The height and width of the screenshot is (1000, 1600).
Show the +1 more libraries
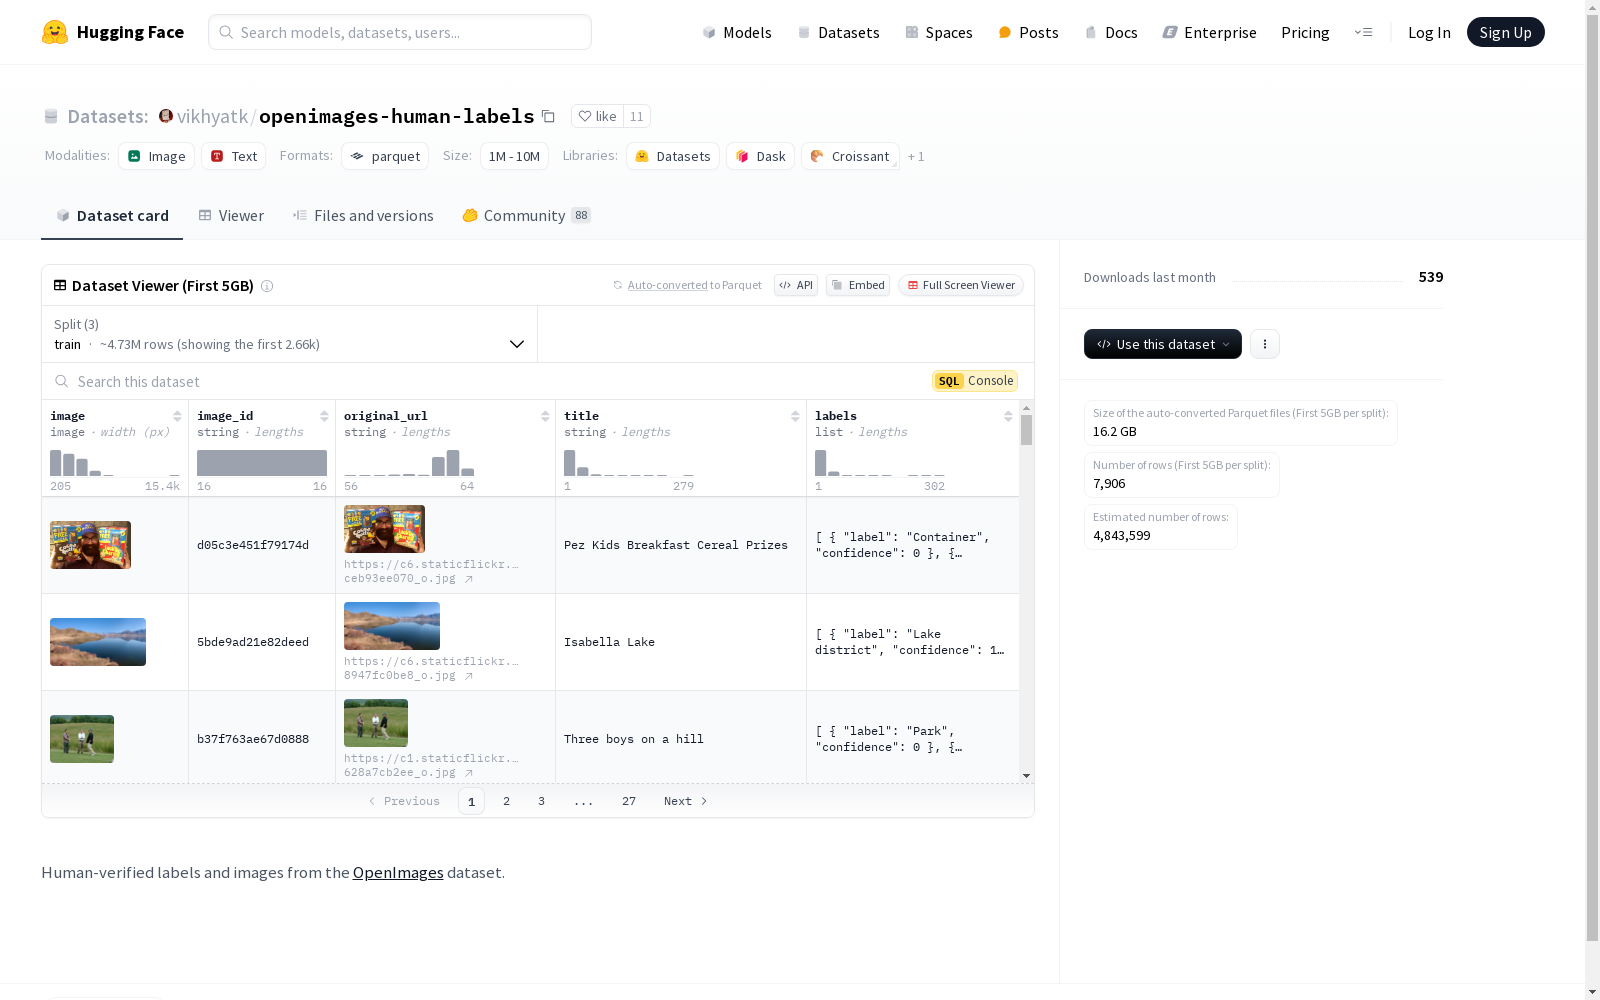(x=916, y=156)
